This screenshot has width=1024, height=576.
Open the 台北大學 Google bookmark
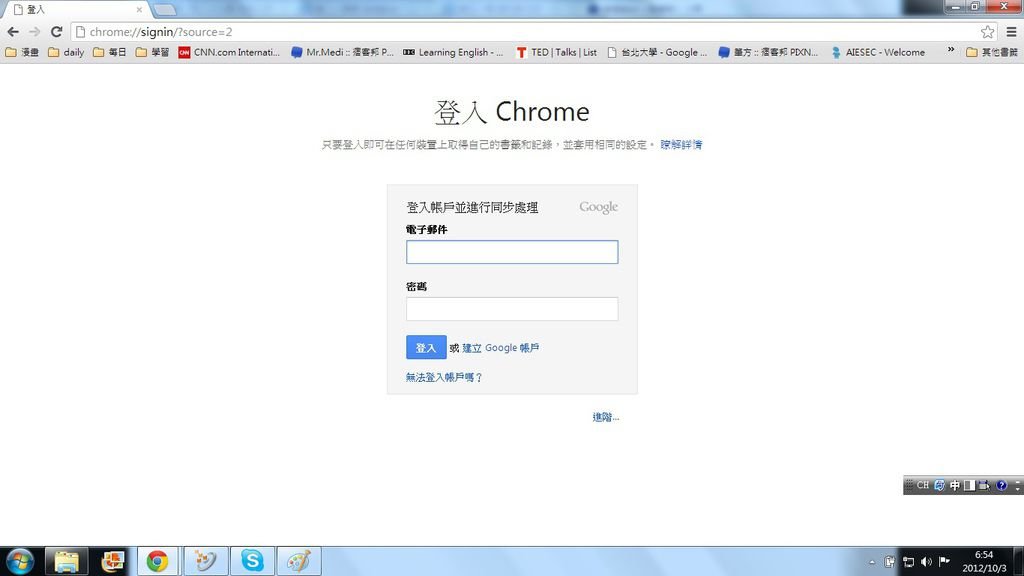coord(657,52)
